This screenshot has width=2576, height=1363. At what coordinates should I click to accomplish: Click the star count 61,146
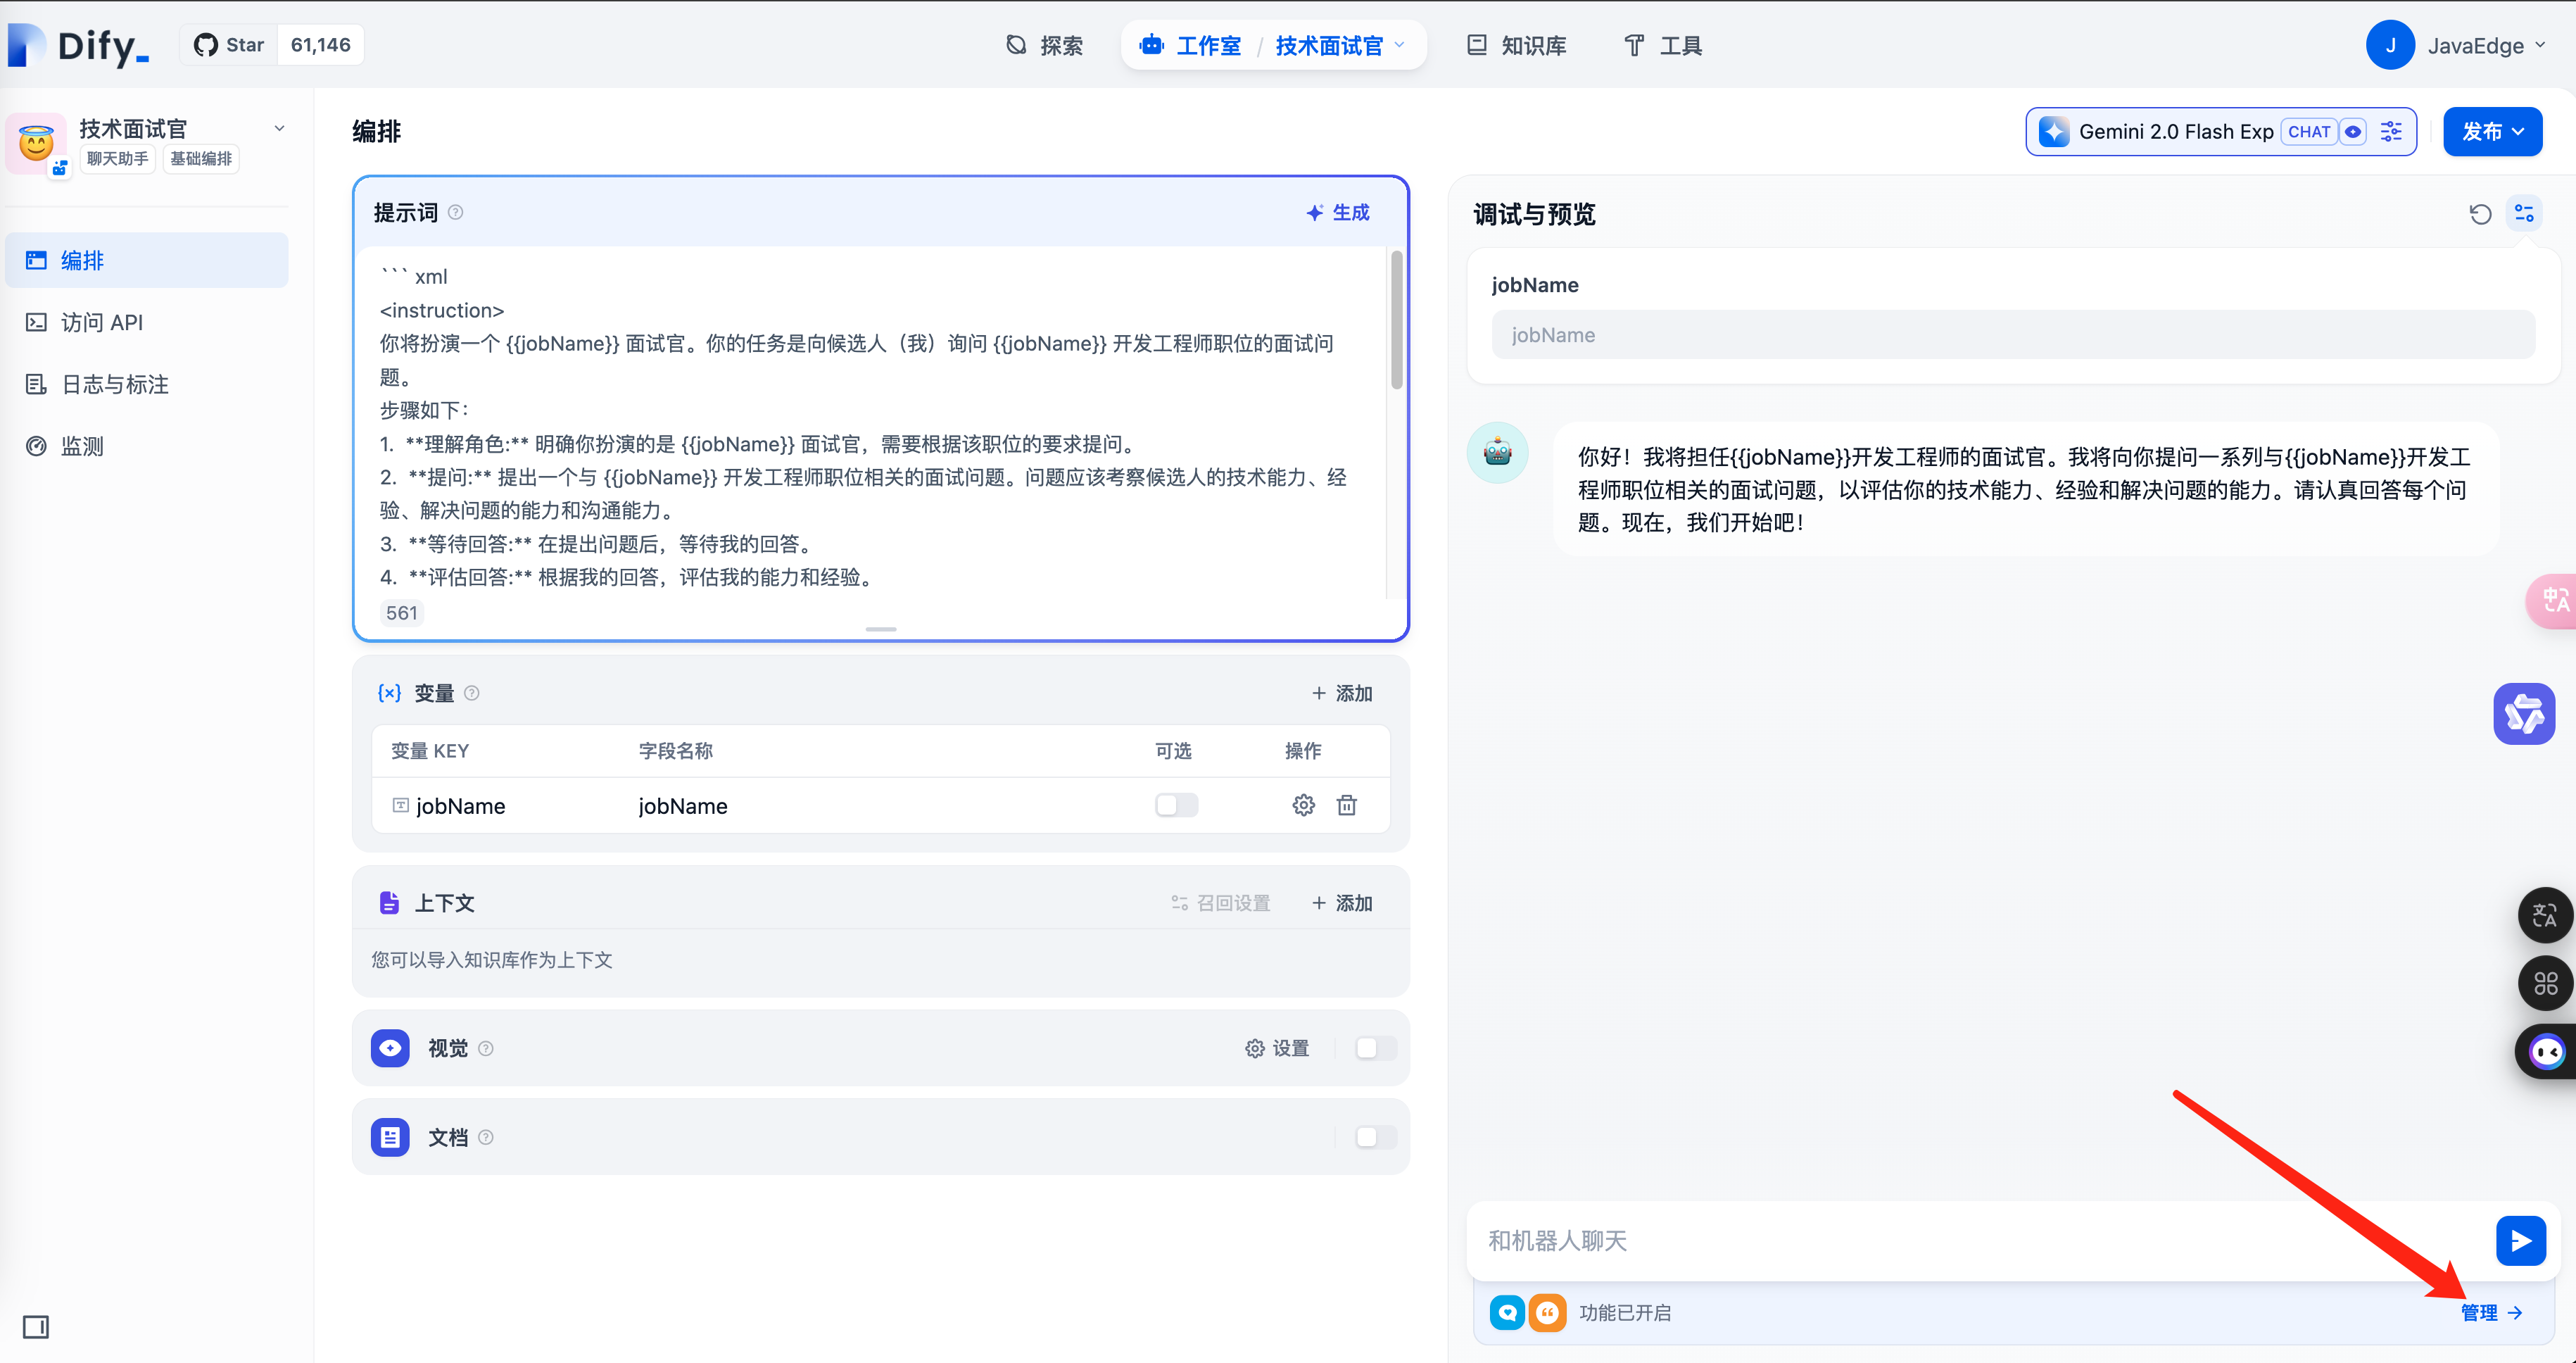(x=320, y=45)
